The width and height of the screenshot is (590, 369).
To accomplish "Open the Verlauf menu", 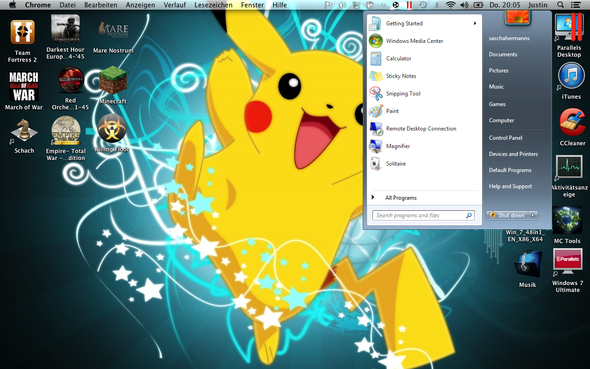I will 174,5.
